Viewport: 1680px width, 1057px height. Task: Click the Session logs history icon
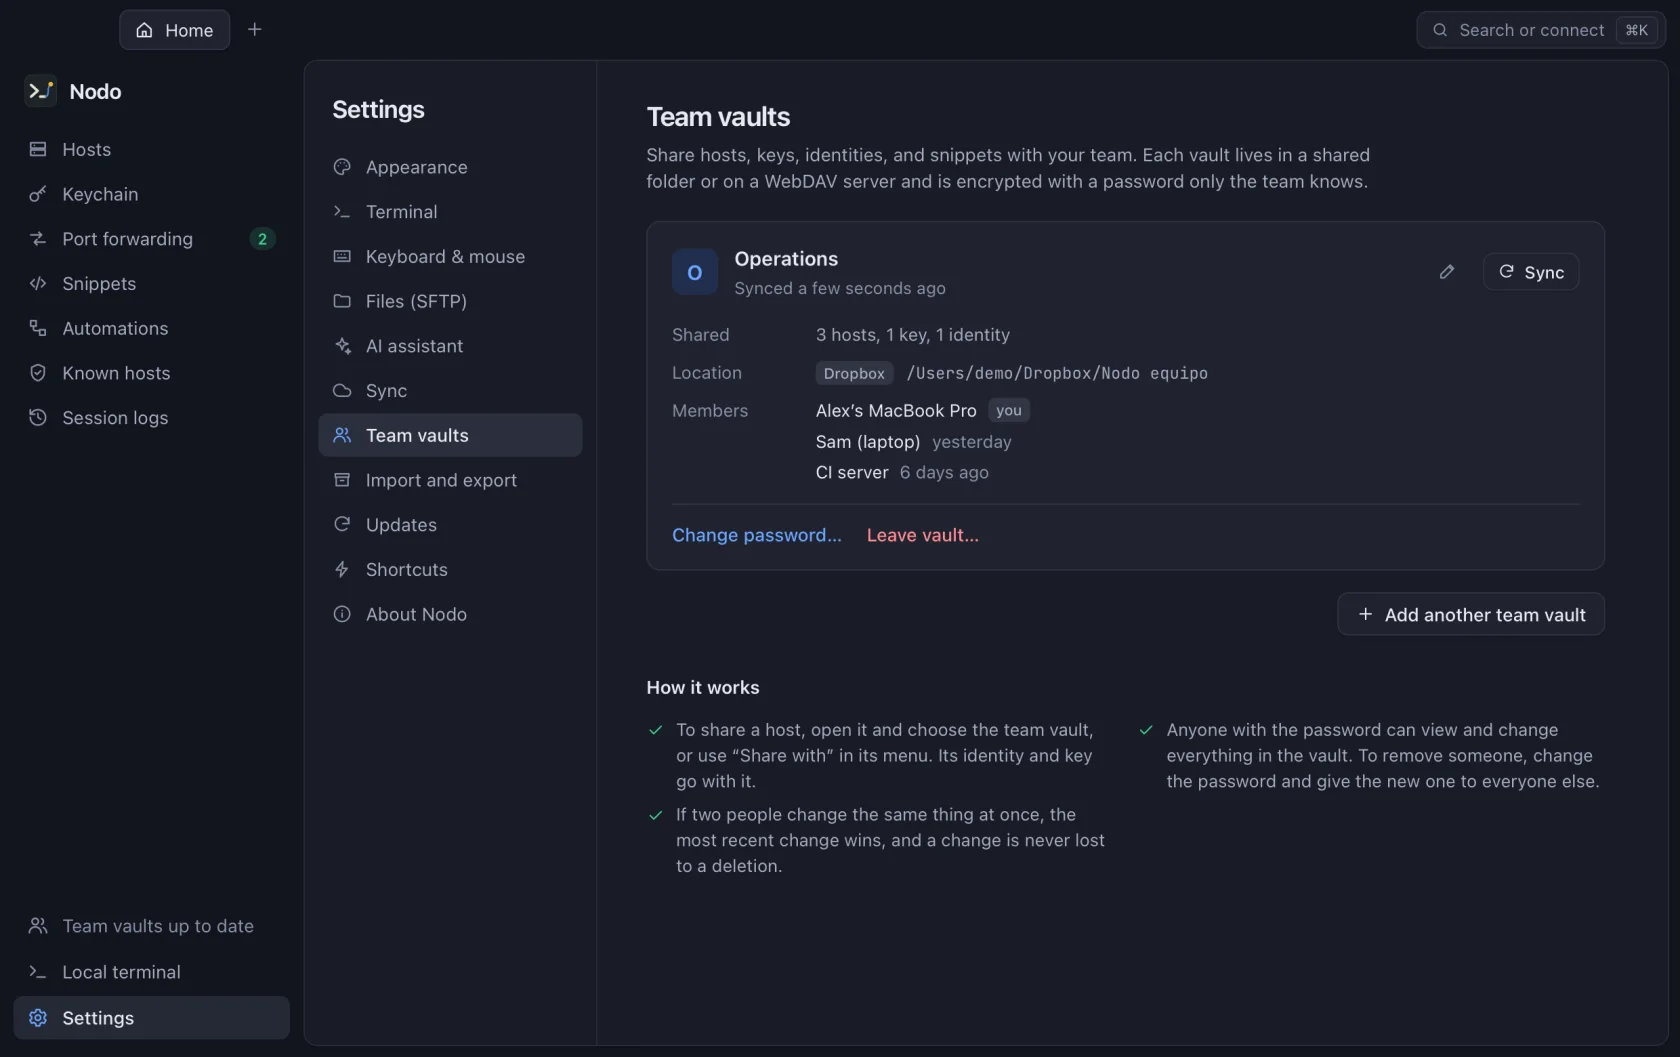(x=38, y=418)
